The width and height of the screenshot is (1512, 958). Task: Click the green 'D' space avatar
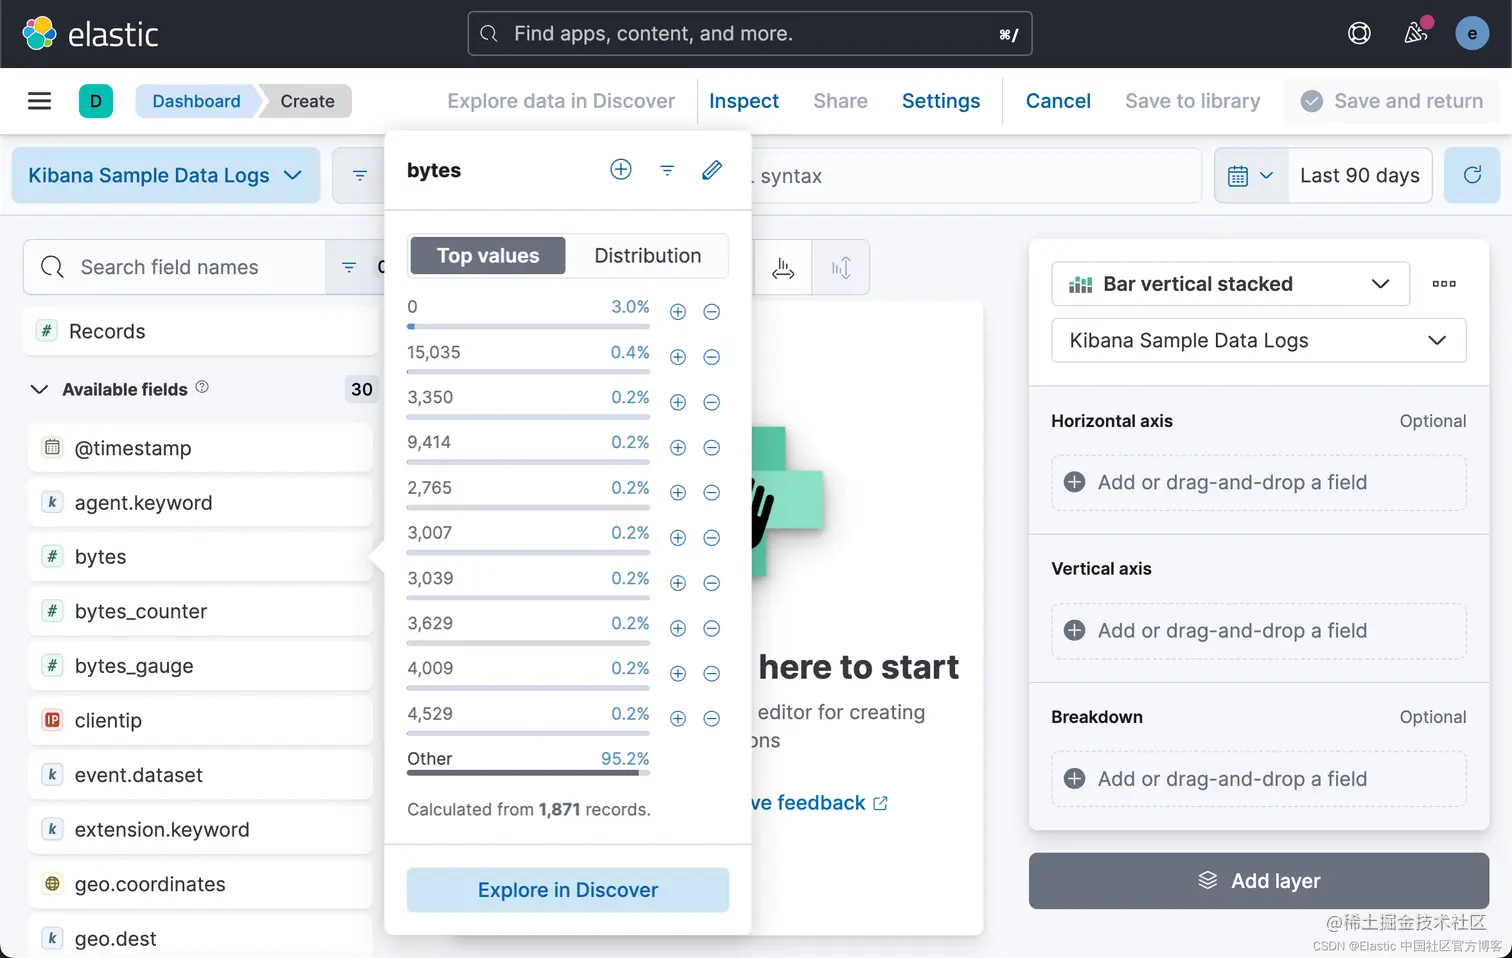(96, 101)
